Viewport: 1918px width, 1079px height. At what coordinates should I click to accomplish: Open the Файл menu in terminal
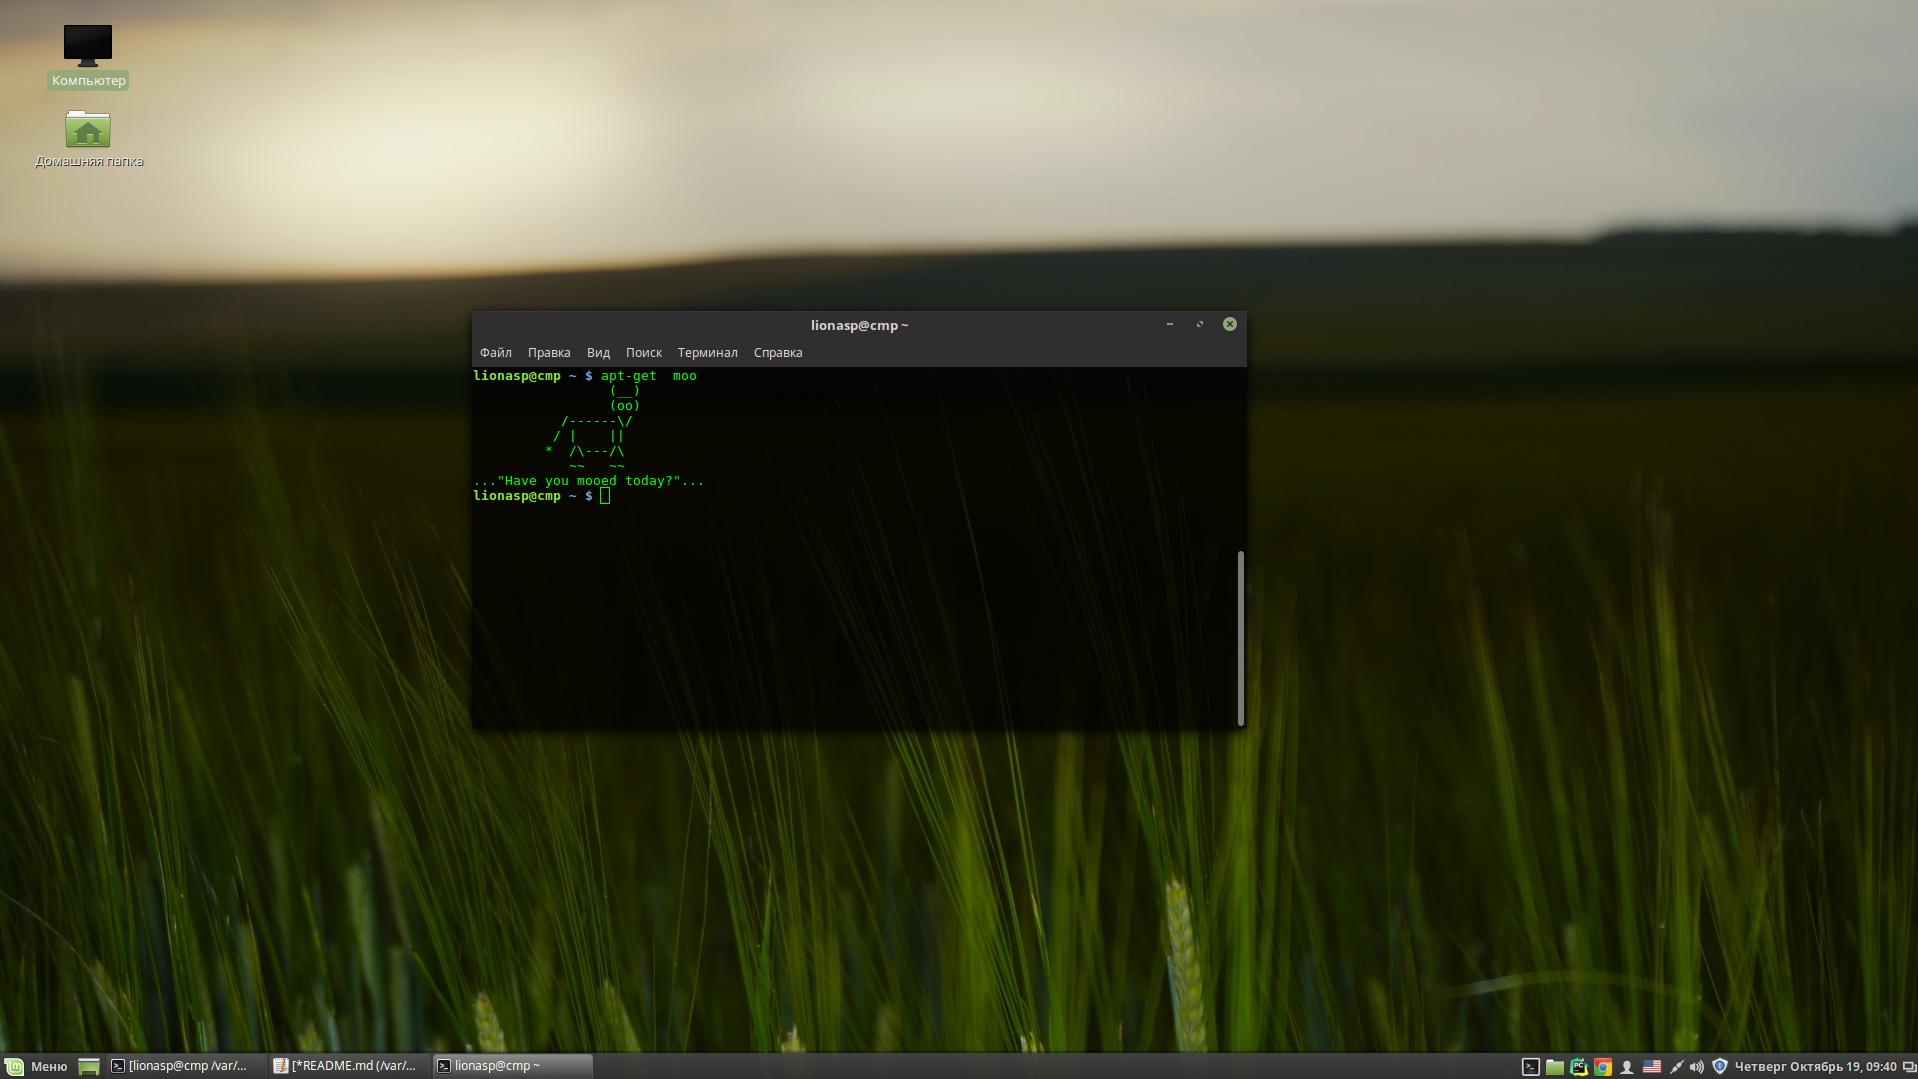pyautogui.click(x=495, y=352)
